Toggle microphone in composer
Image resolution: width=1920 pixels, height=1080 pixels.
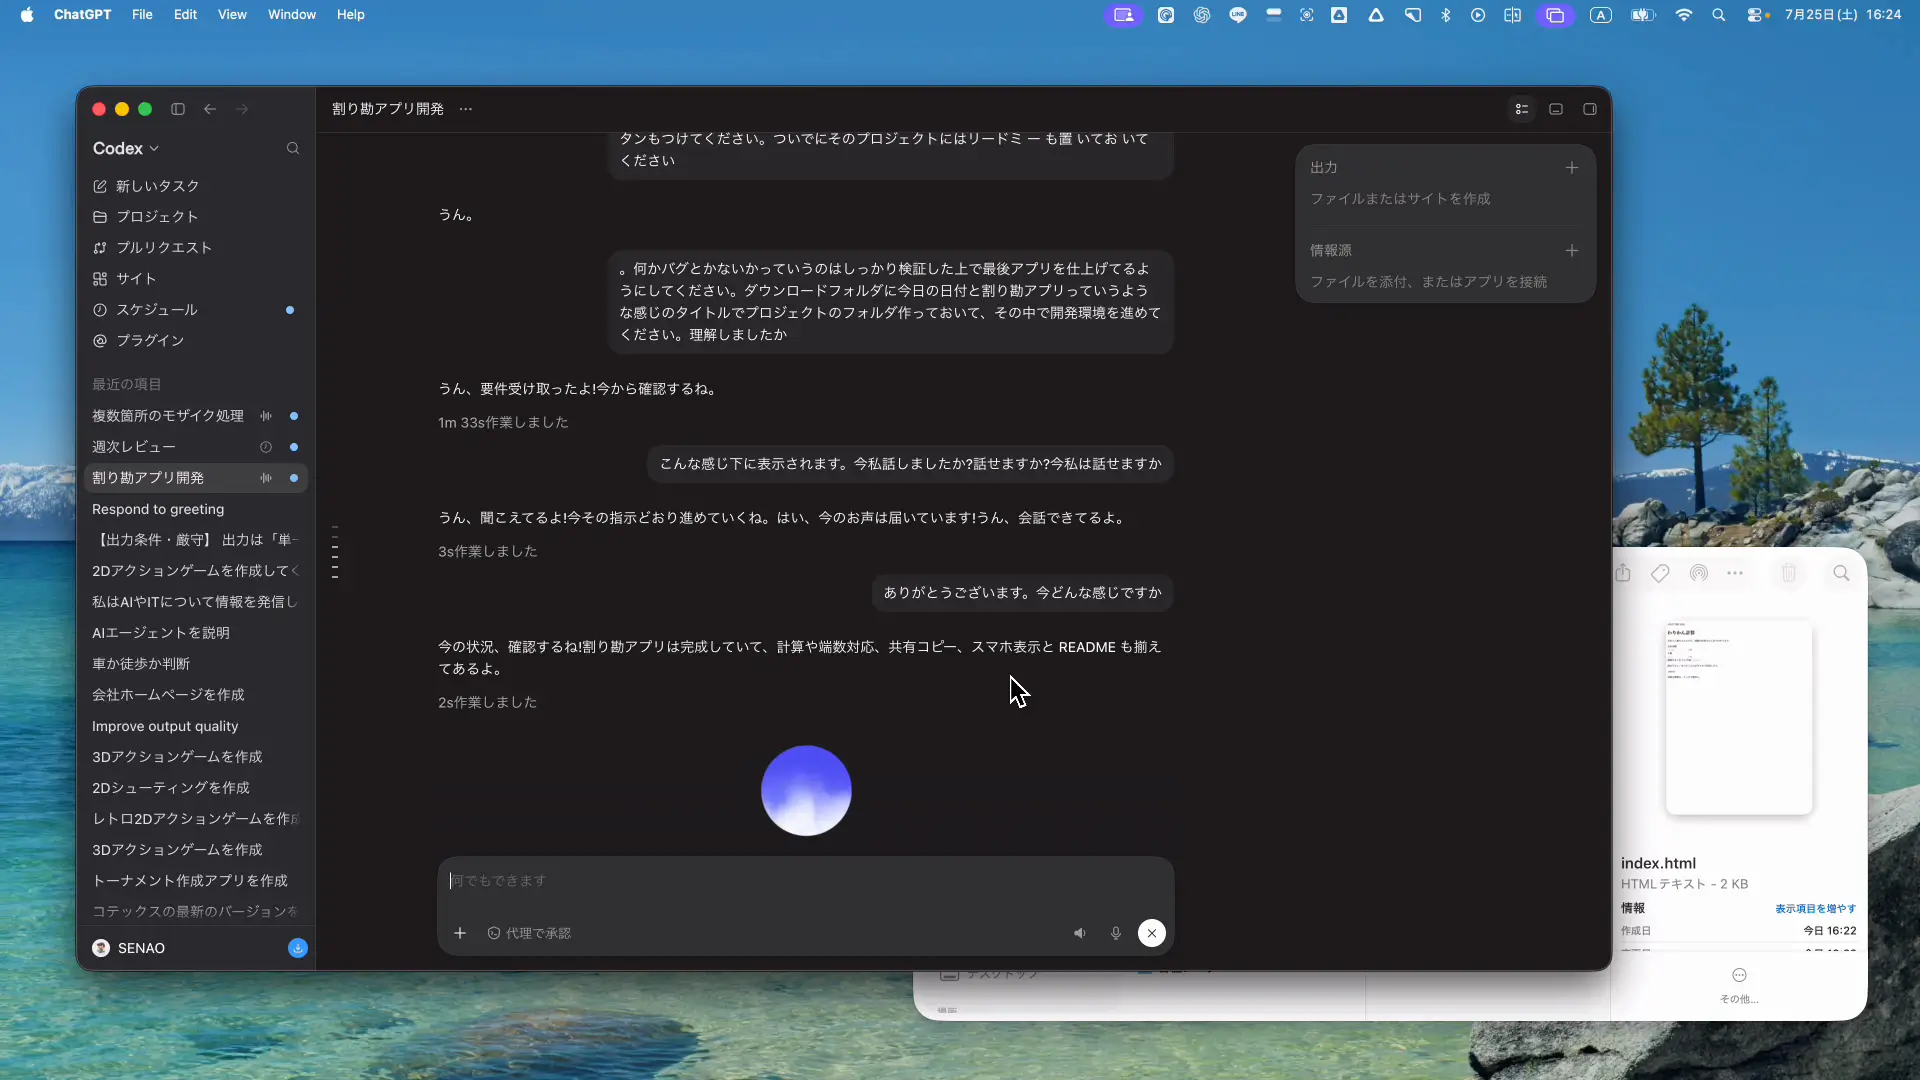tap(1116, 933)
